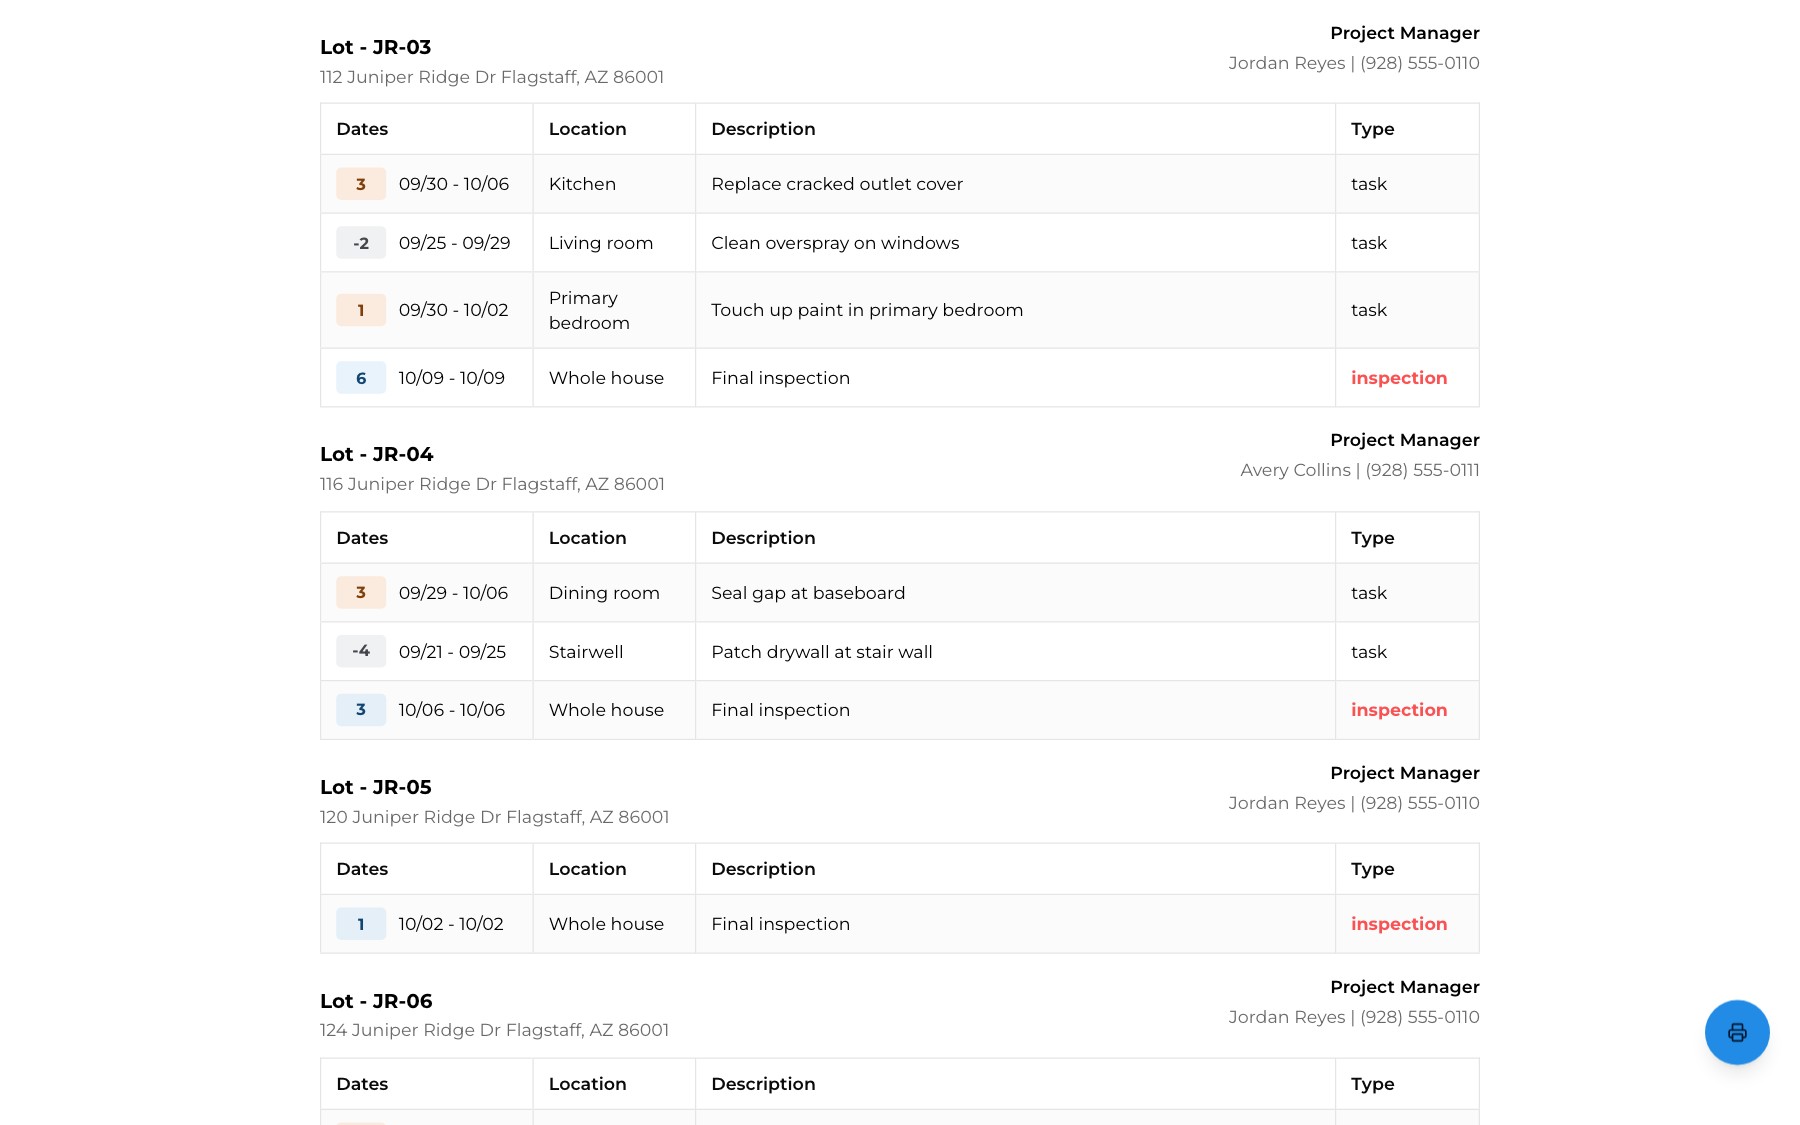The image size is (1800, 1125).
Task: Click the Dining room location cell
Action: pos(614,593)
